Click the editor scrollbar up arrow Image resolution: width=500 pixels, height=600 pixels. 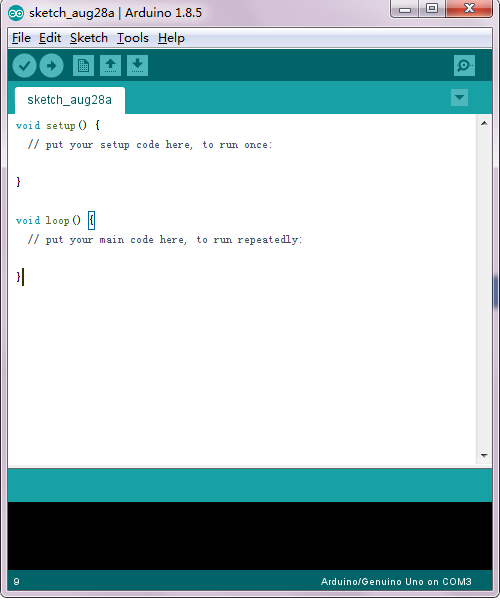484,123
